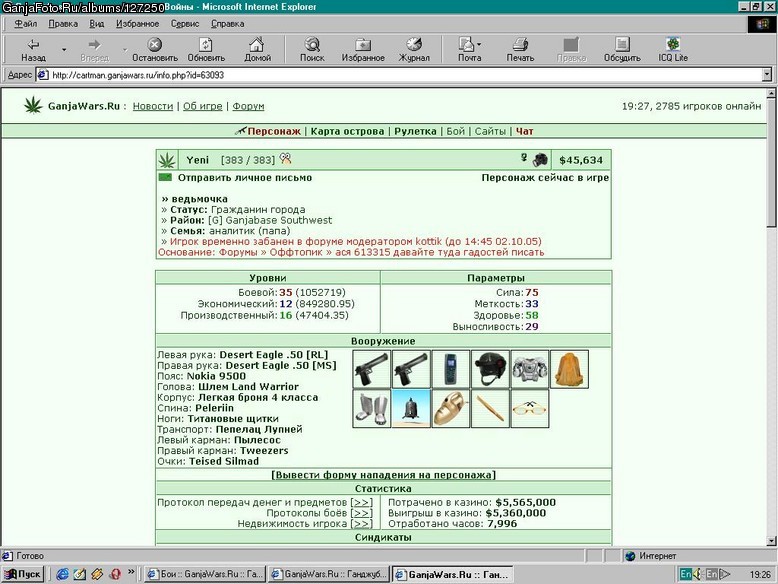Open Search (Поиск) toolbar icon
Screen dimensions: 778x584
pyautogui.click(x=312, y=49)
